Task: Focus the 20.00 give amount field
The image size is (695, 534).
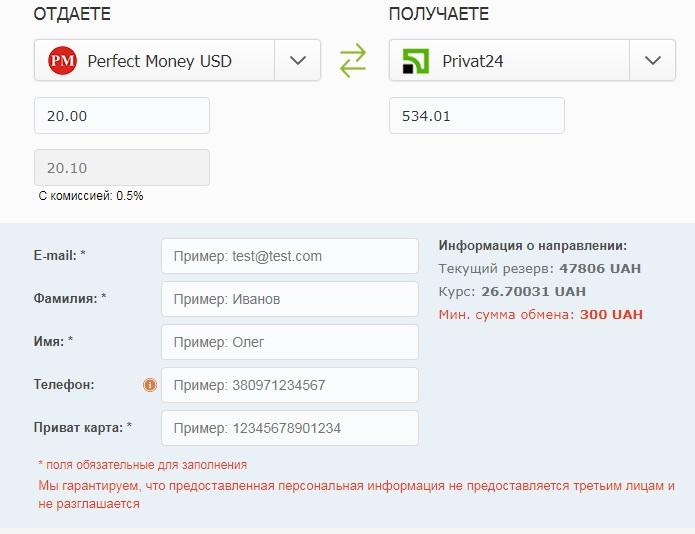Action: click(122, 116)
